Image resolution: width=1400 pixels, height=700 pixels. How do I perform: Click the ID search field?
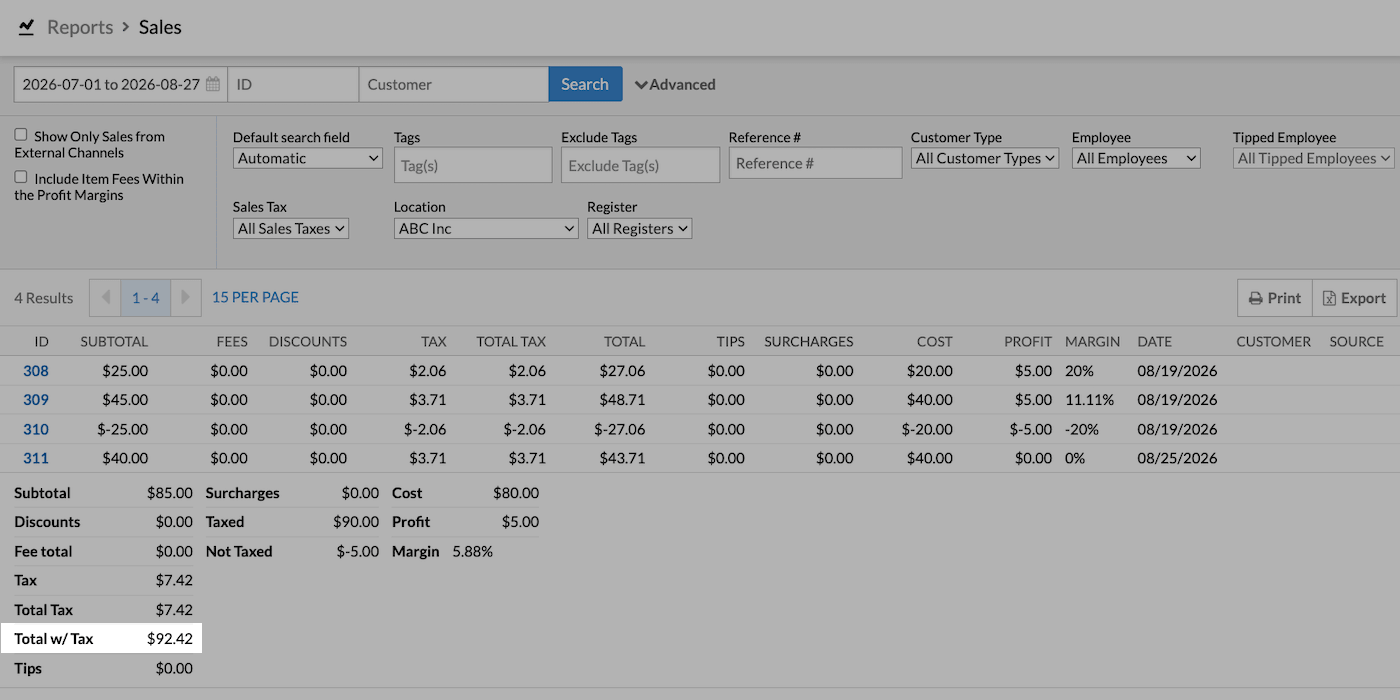[x=293, y=84]
